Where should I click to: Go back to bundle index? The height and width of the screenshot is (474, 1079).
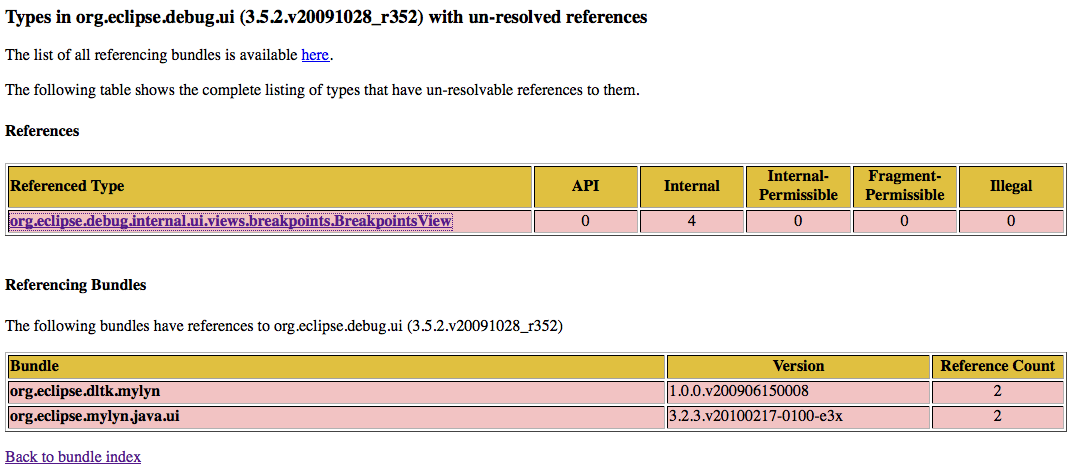point(73,457)
